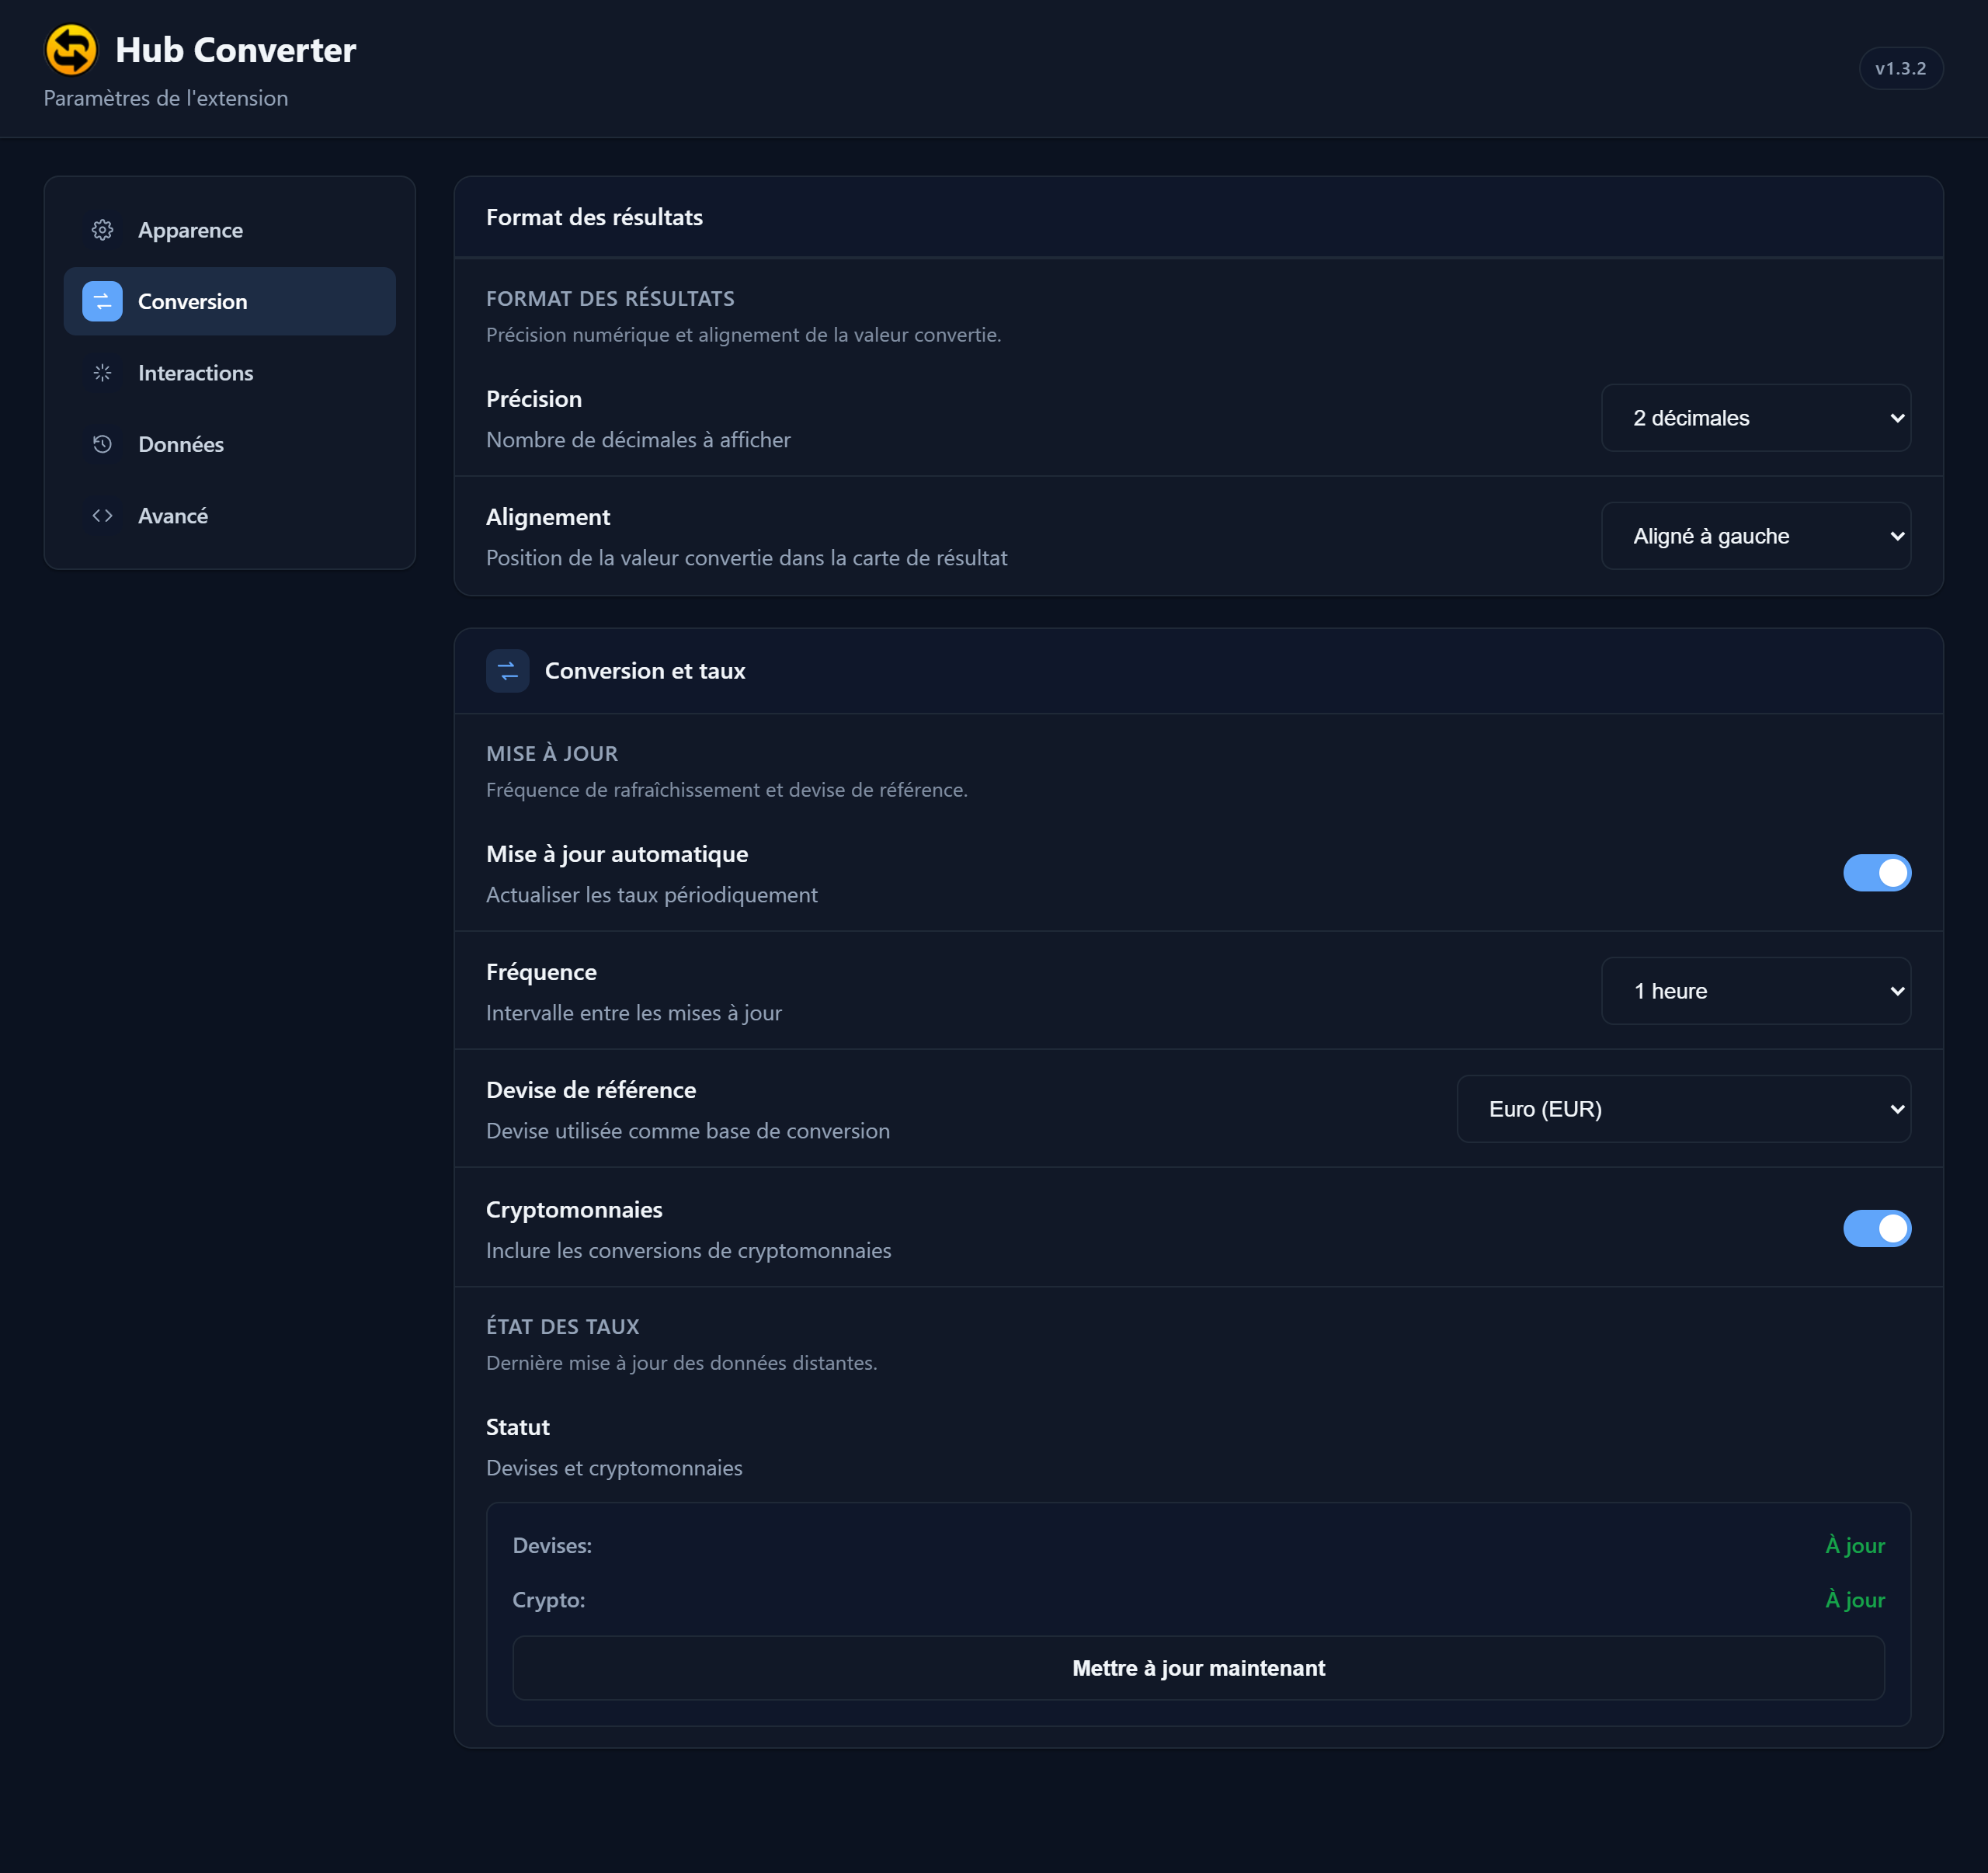Open the Données section
The image size is (1988, 1873).
(229, 444)
